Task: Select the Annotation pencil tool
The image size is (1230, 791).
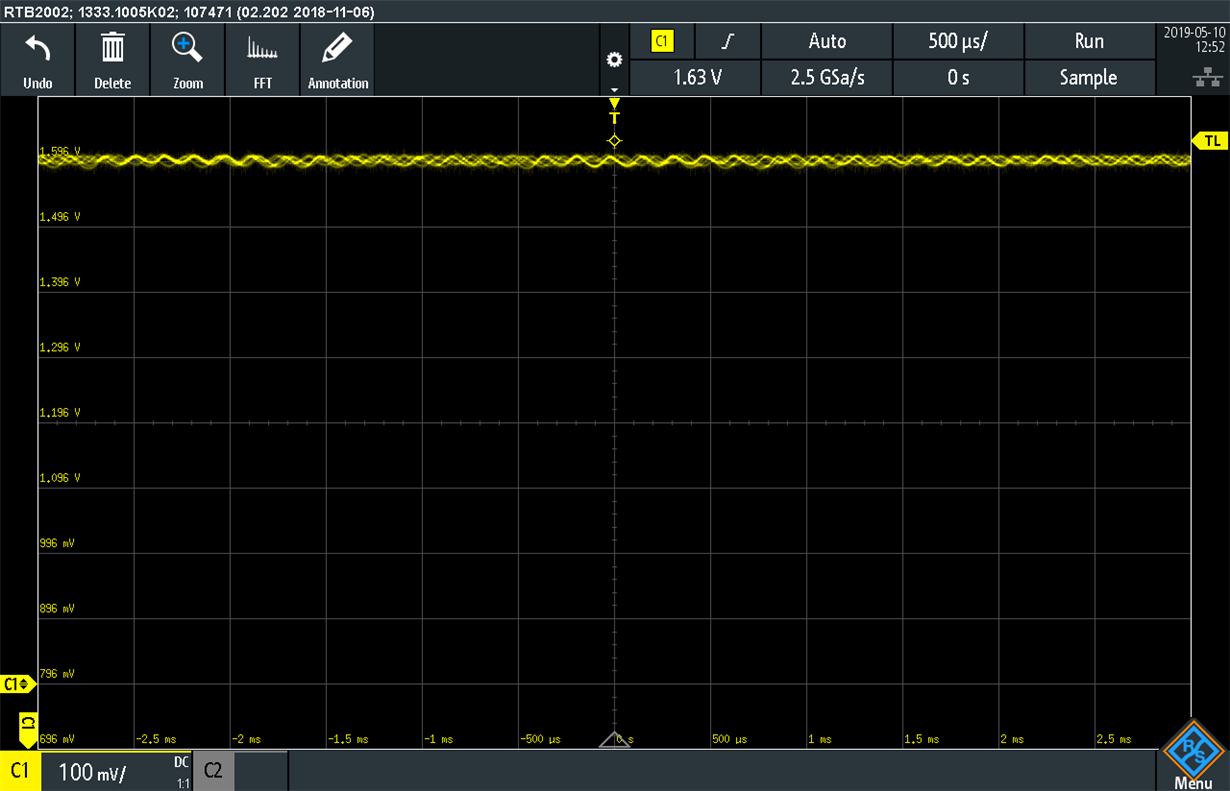Action: pyautogui.click(x=338, y=48)
